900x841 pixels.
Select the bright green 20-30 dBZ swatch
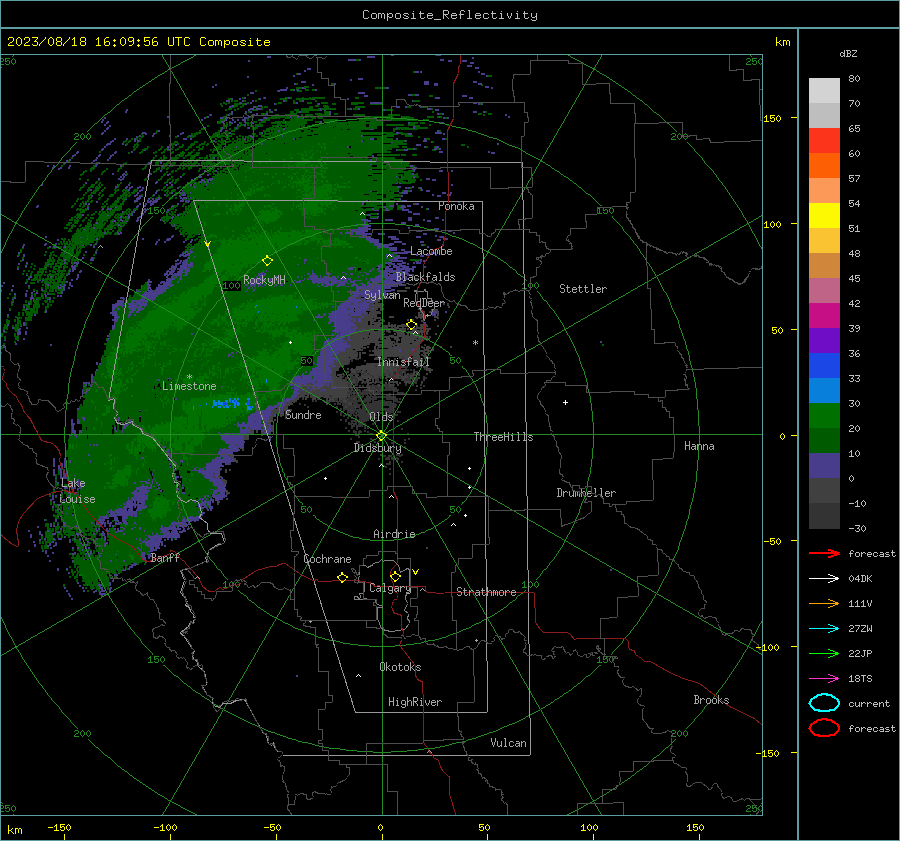click(x=824, y=416)
